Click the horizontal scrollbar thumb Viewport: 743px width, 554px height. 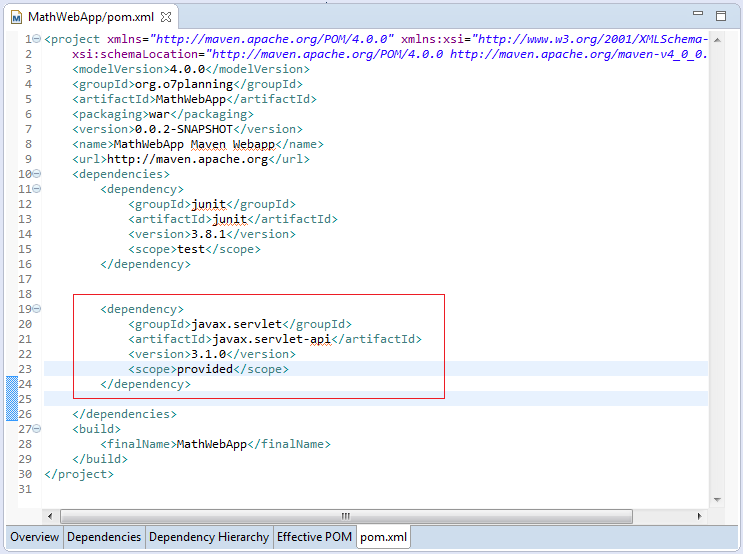(x=346, y=516)
